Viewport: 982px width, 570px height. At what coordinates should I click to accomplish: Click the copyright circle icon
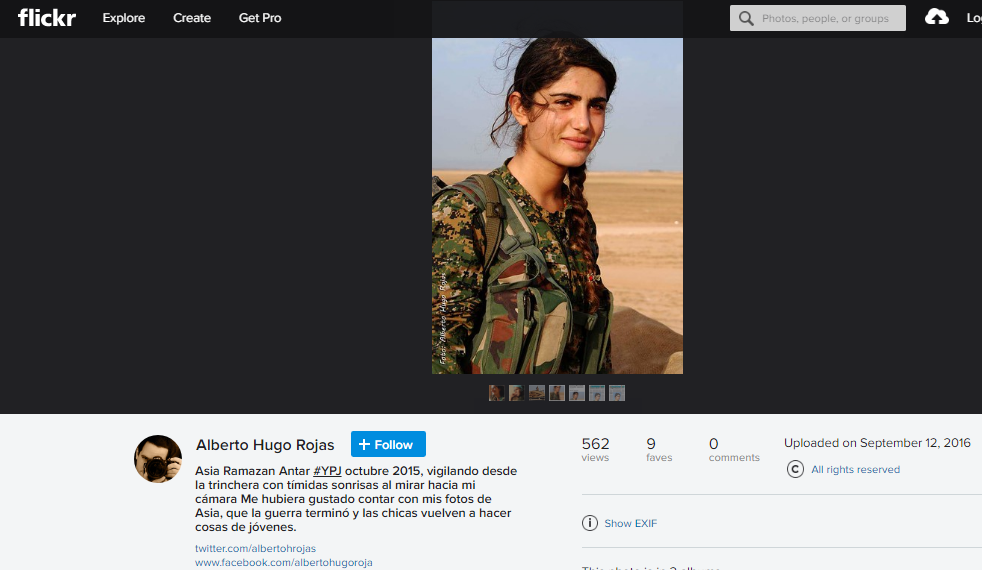pos(795,469)
